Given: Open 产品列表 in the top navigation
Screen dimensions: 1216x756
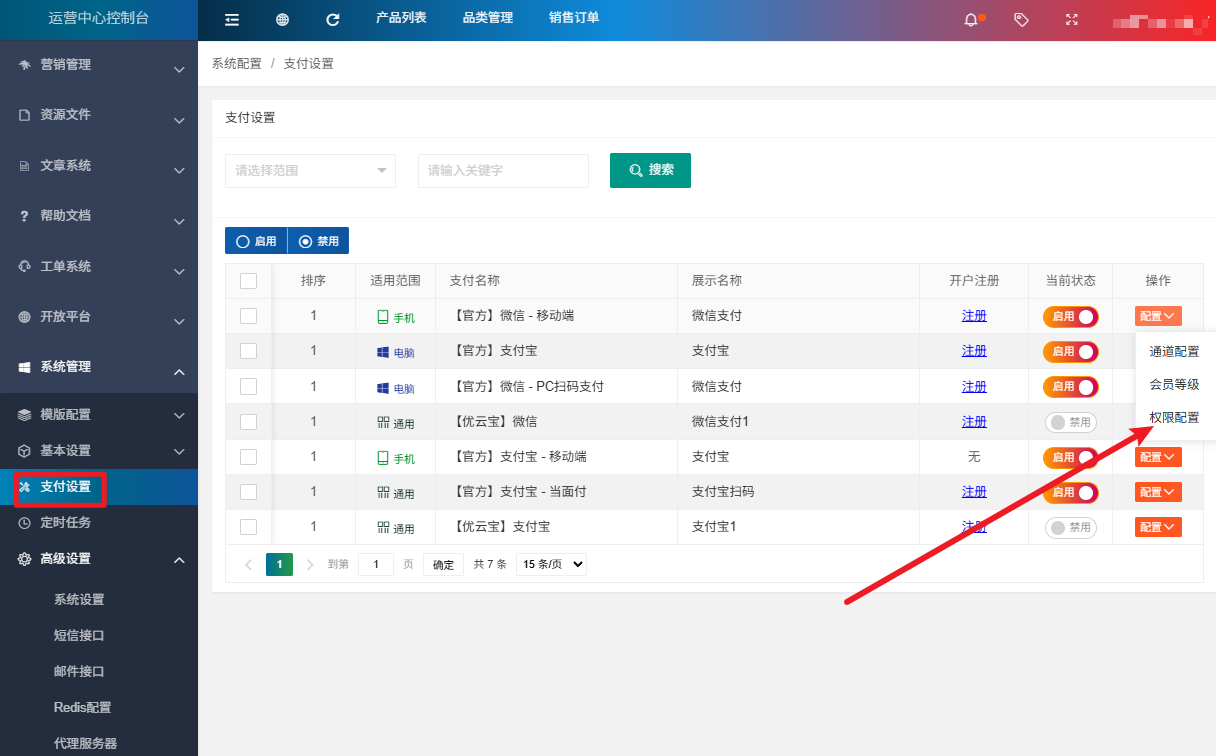Looking at the screenshot, I should [401, 18].
